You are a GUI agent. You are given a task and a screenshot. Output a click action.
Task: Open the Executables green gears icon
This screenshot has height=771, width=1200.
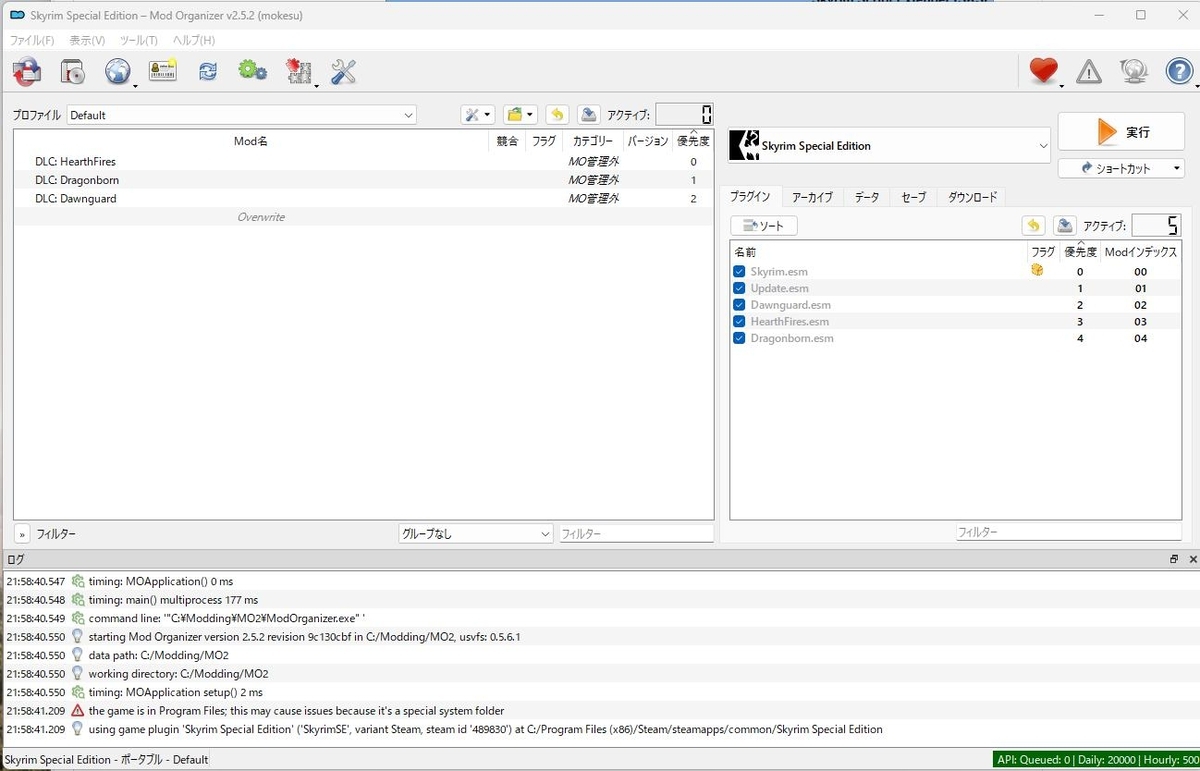click(252, 70)
